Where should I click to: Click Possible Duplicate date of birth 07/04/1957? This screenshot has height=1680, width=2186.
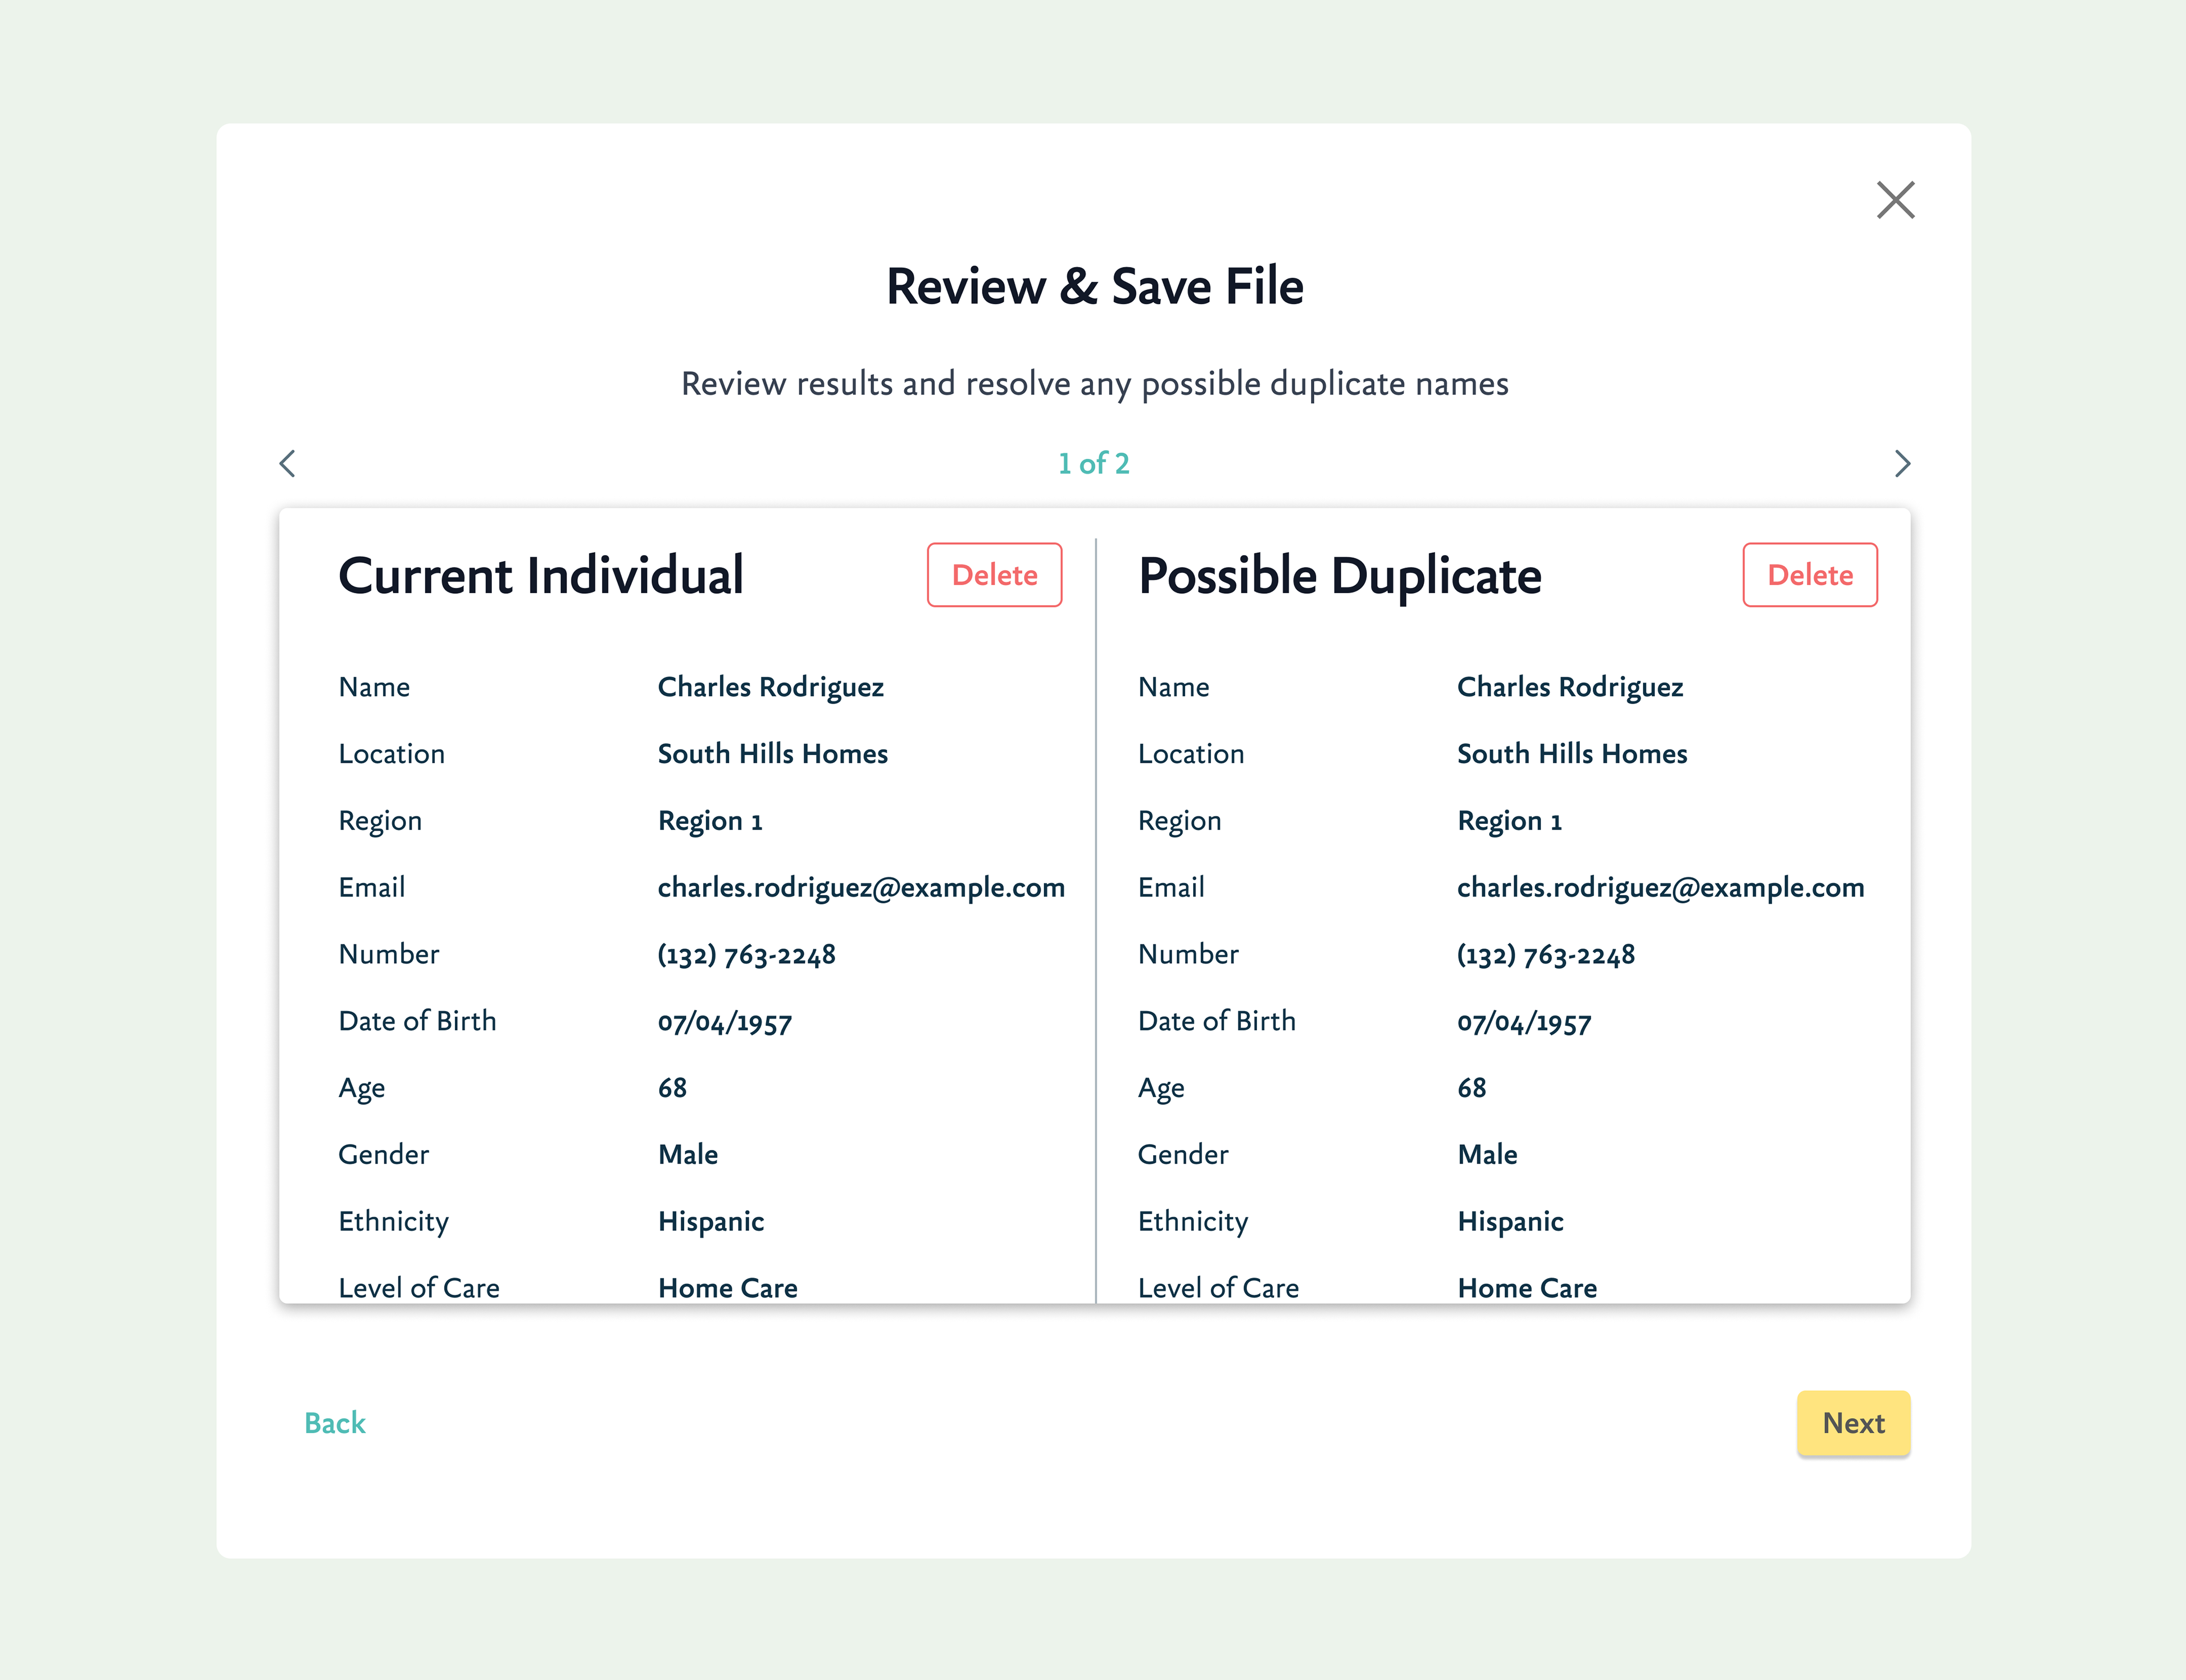point(1524,1022)
